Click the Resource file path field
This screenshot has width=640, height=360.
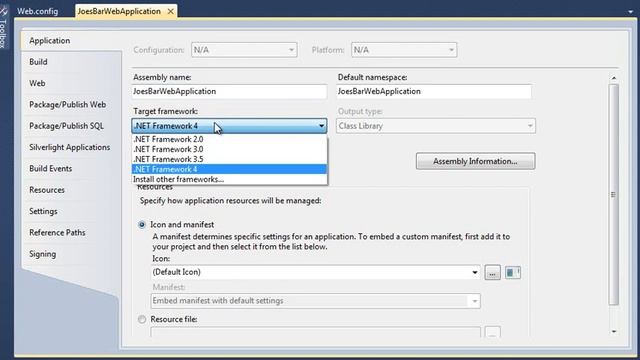[316, 332]
